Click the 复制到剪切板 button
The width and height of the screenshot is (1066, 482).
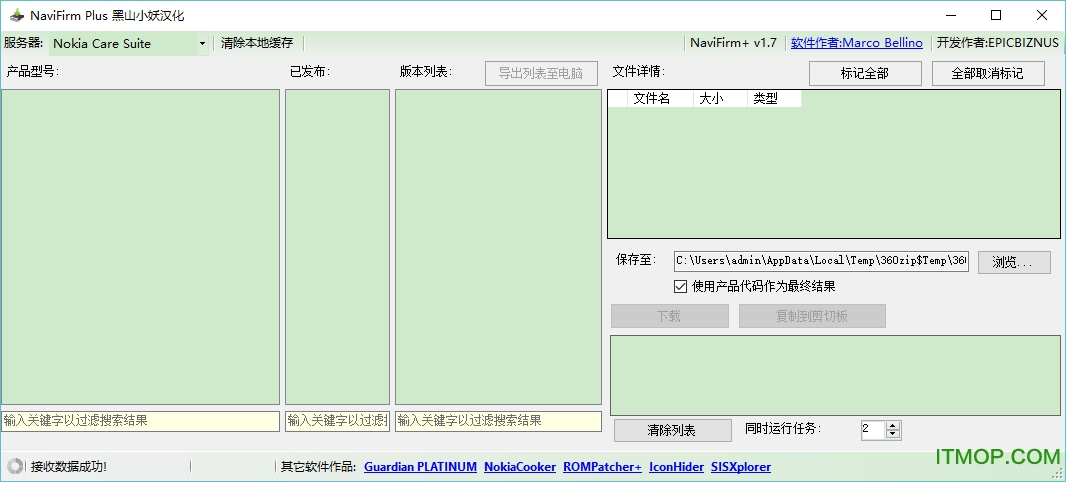812,316
